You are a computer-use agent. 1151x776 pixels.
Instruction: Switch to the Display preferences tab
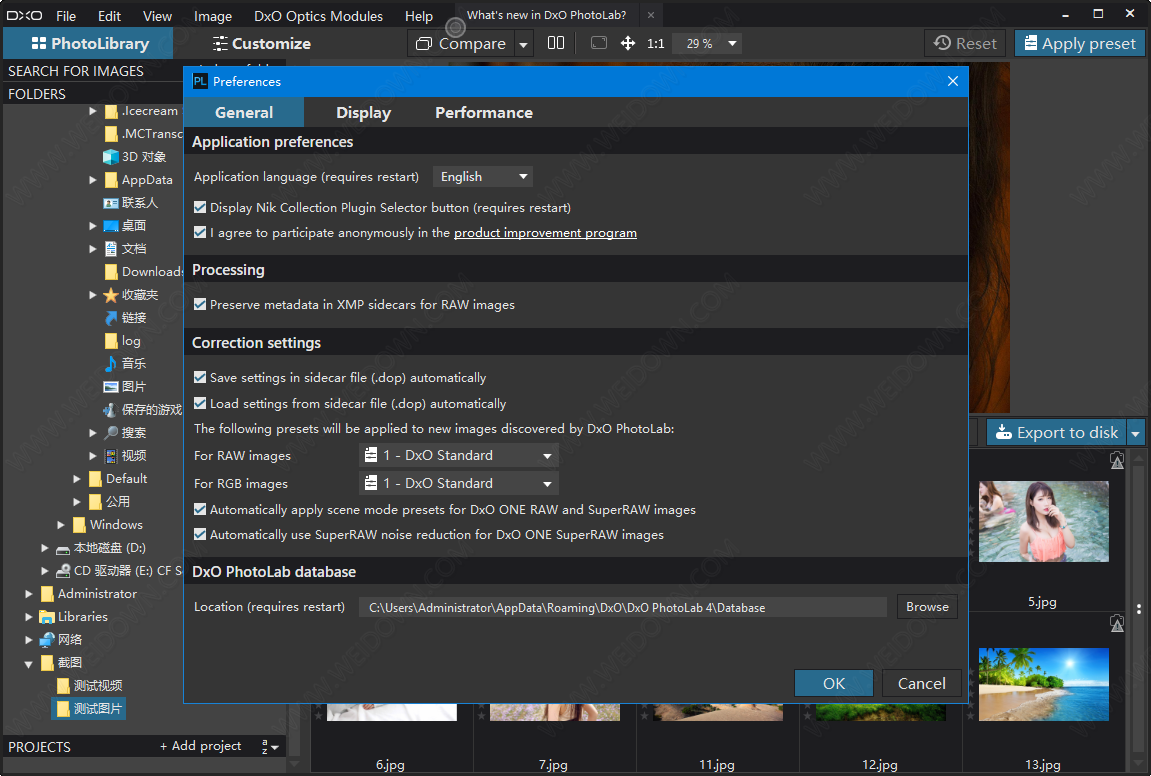click(363, 112)
